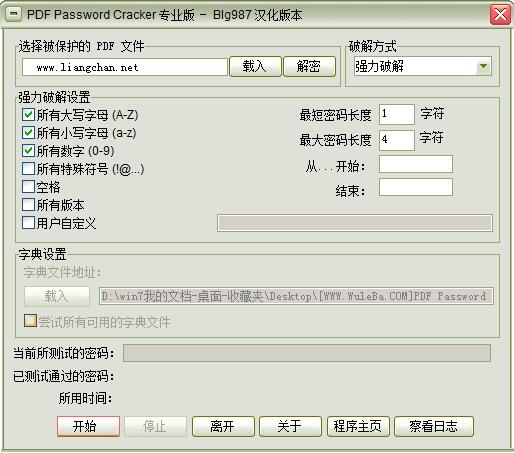Screen dimensions: 514x453
Task: Click the window menu icon in title bar
Action: point(13,14)
